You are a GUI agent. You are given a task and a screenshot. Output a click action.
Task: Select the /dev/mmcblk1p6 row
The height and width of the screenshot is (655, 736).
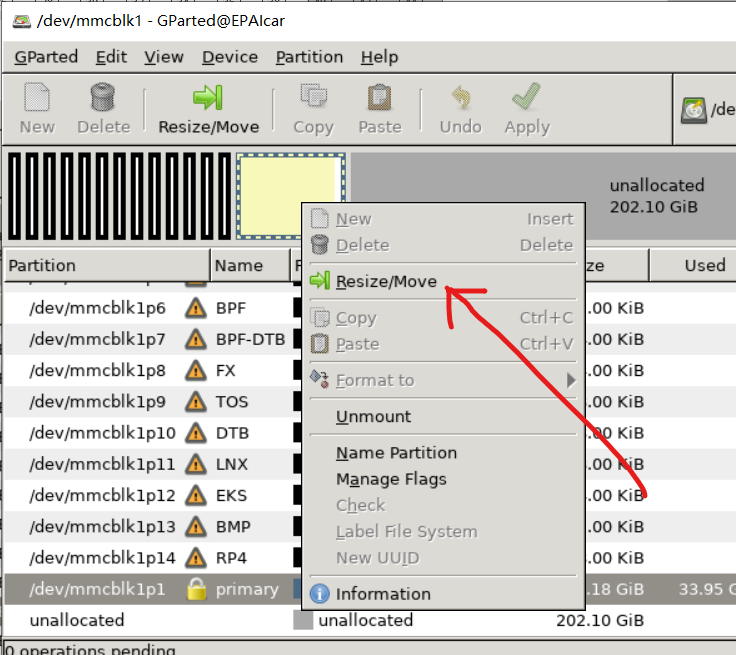[x=151, y=308]
